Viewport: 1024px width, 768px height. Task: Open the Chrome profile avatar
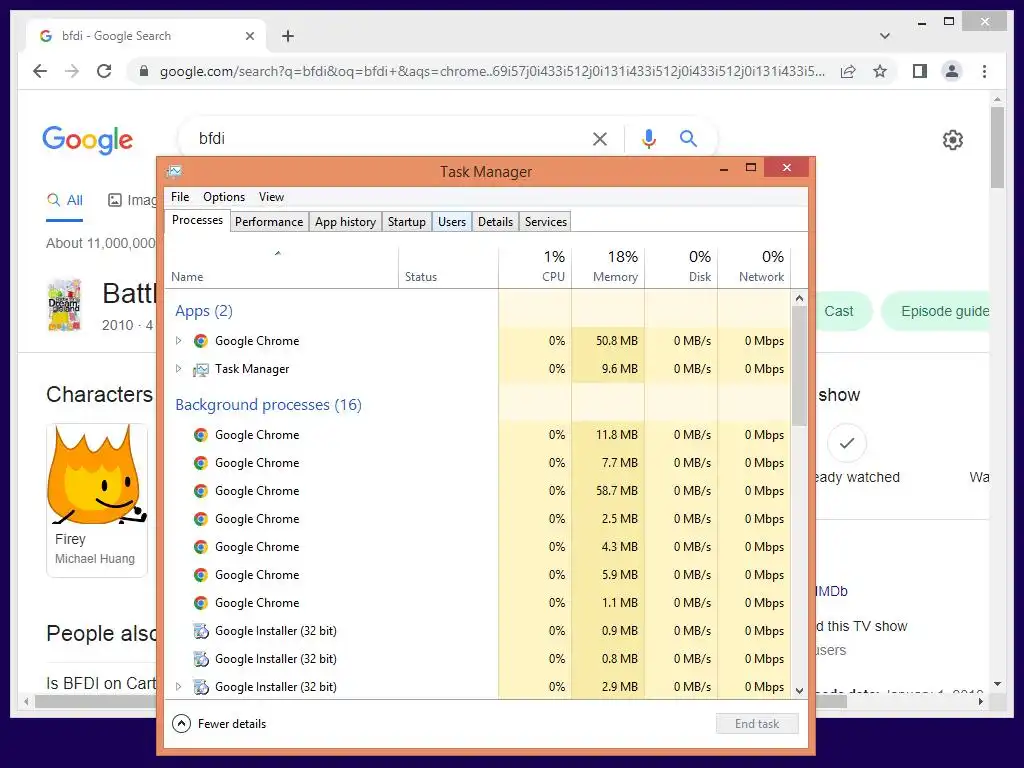(x=952, y=71)
